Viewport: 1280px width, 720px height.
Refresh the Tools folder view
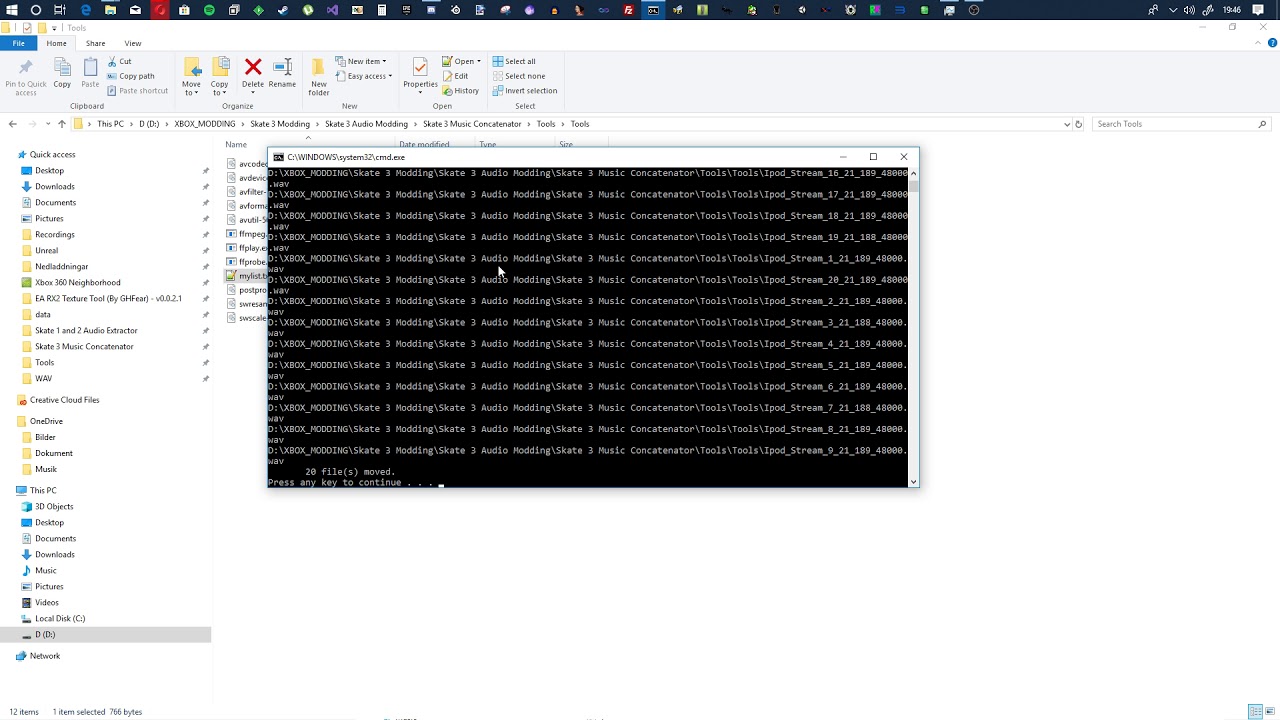[1078, 124]
